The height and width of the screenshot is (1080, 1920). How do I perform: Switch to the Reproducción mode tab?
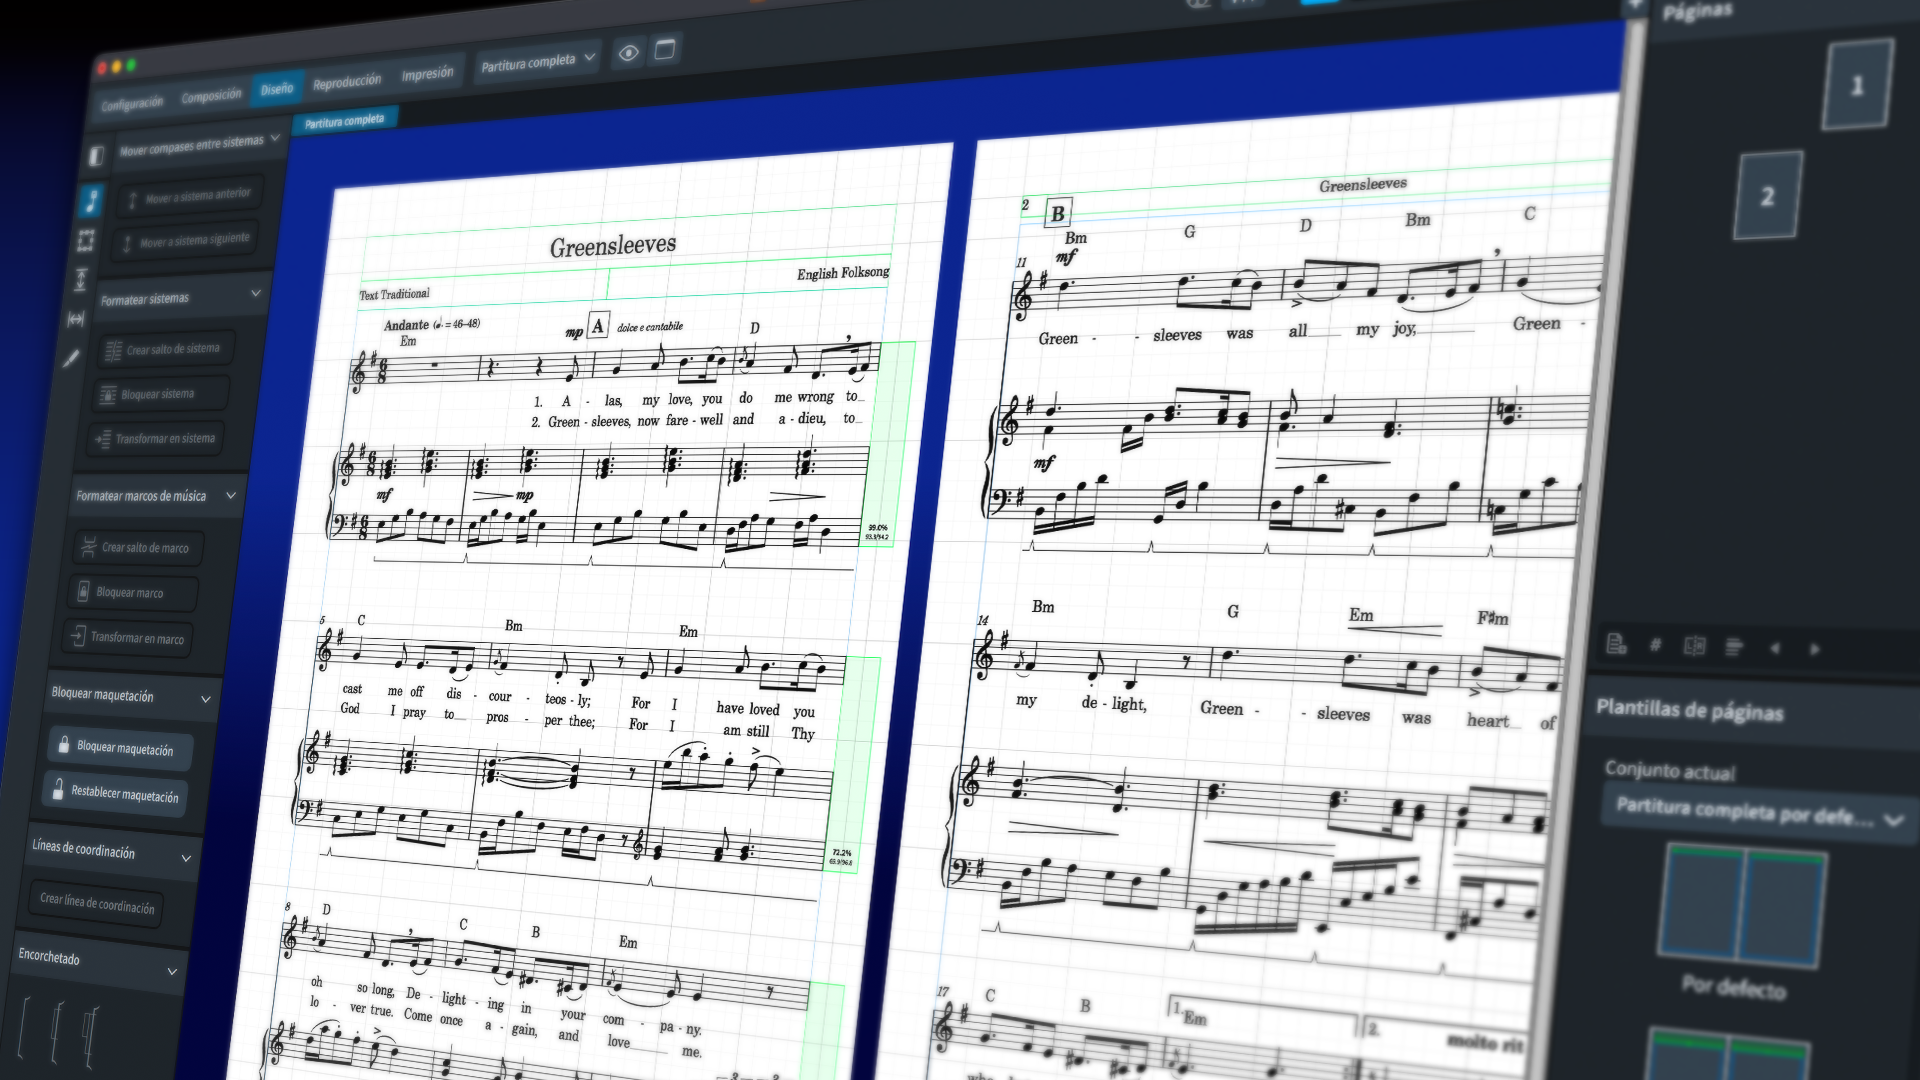346,82
